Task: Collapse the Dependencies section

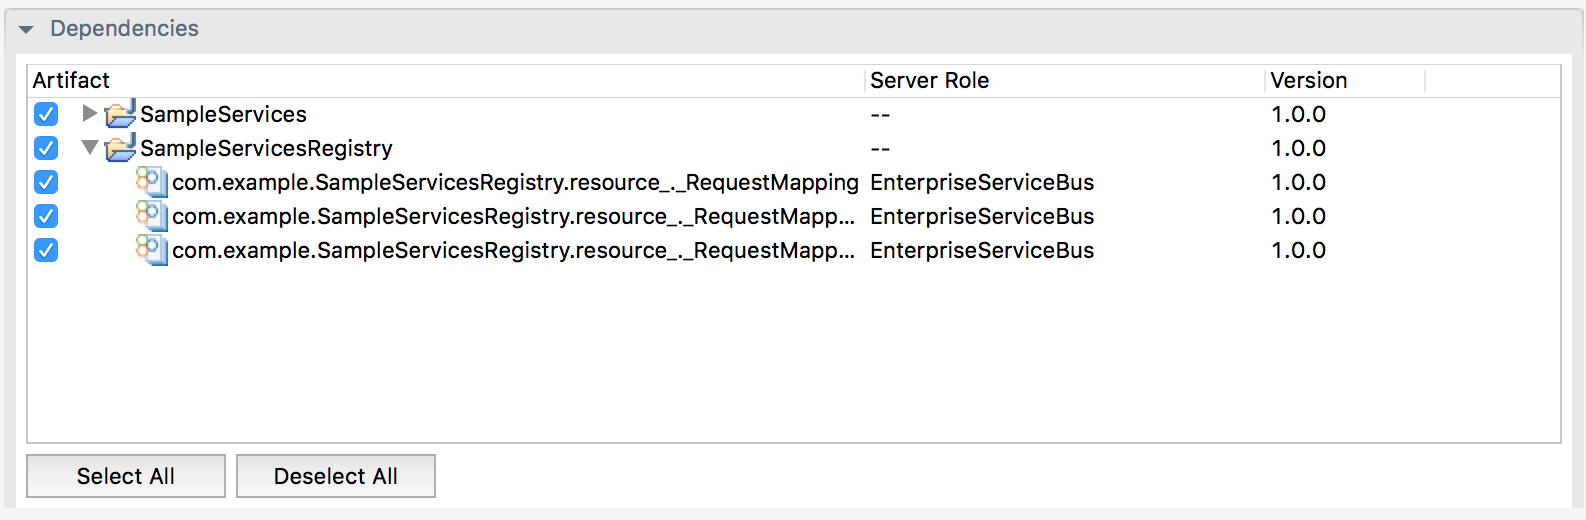Action: click(26, 30)
